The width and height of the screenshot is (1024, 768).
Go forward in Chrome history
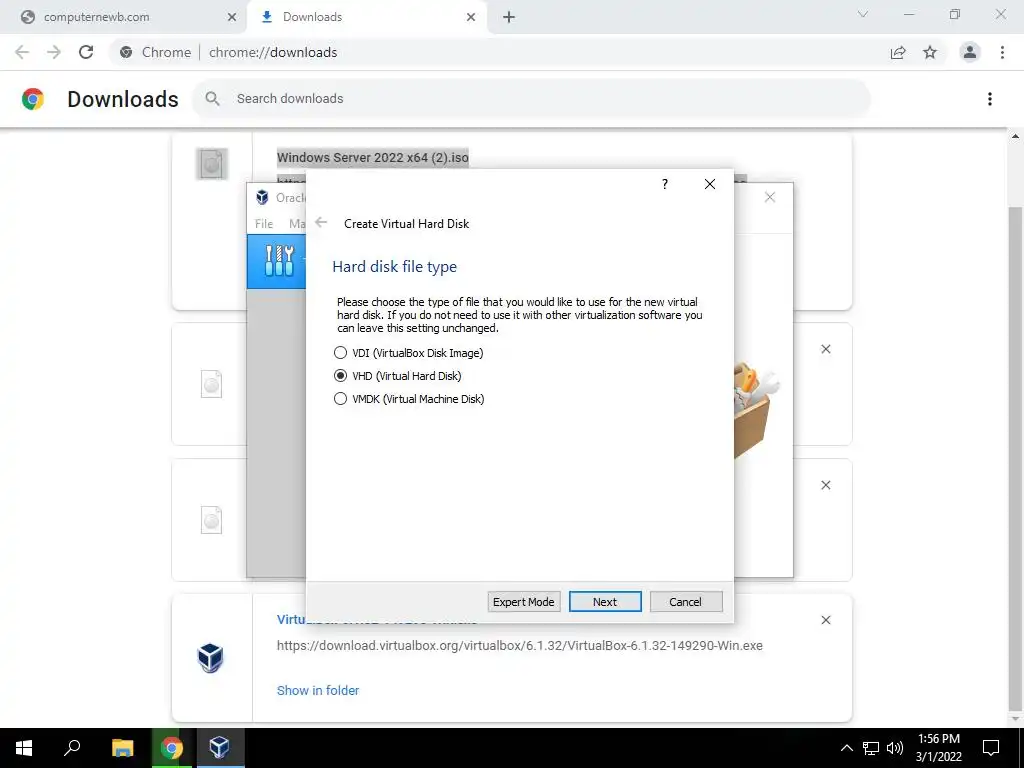tap(54, 52)
